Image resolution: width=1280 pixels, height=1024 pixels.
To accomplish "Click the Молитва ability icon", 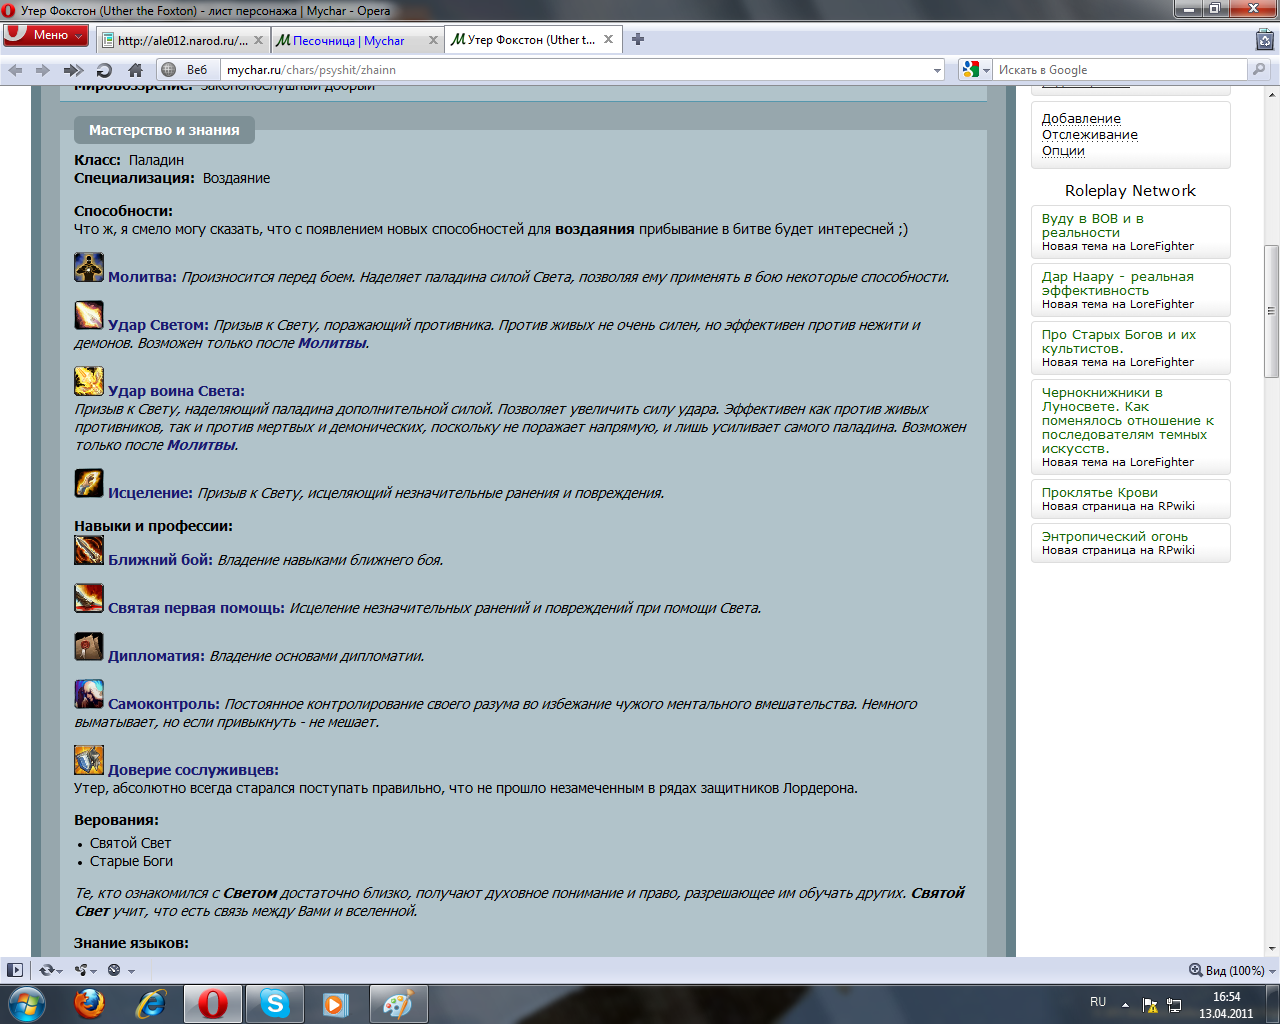I will [89, 267].
